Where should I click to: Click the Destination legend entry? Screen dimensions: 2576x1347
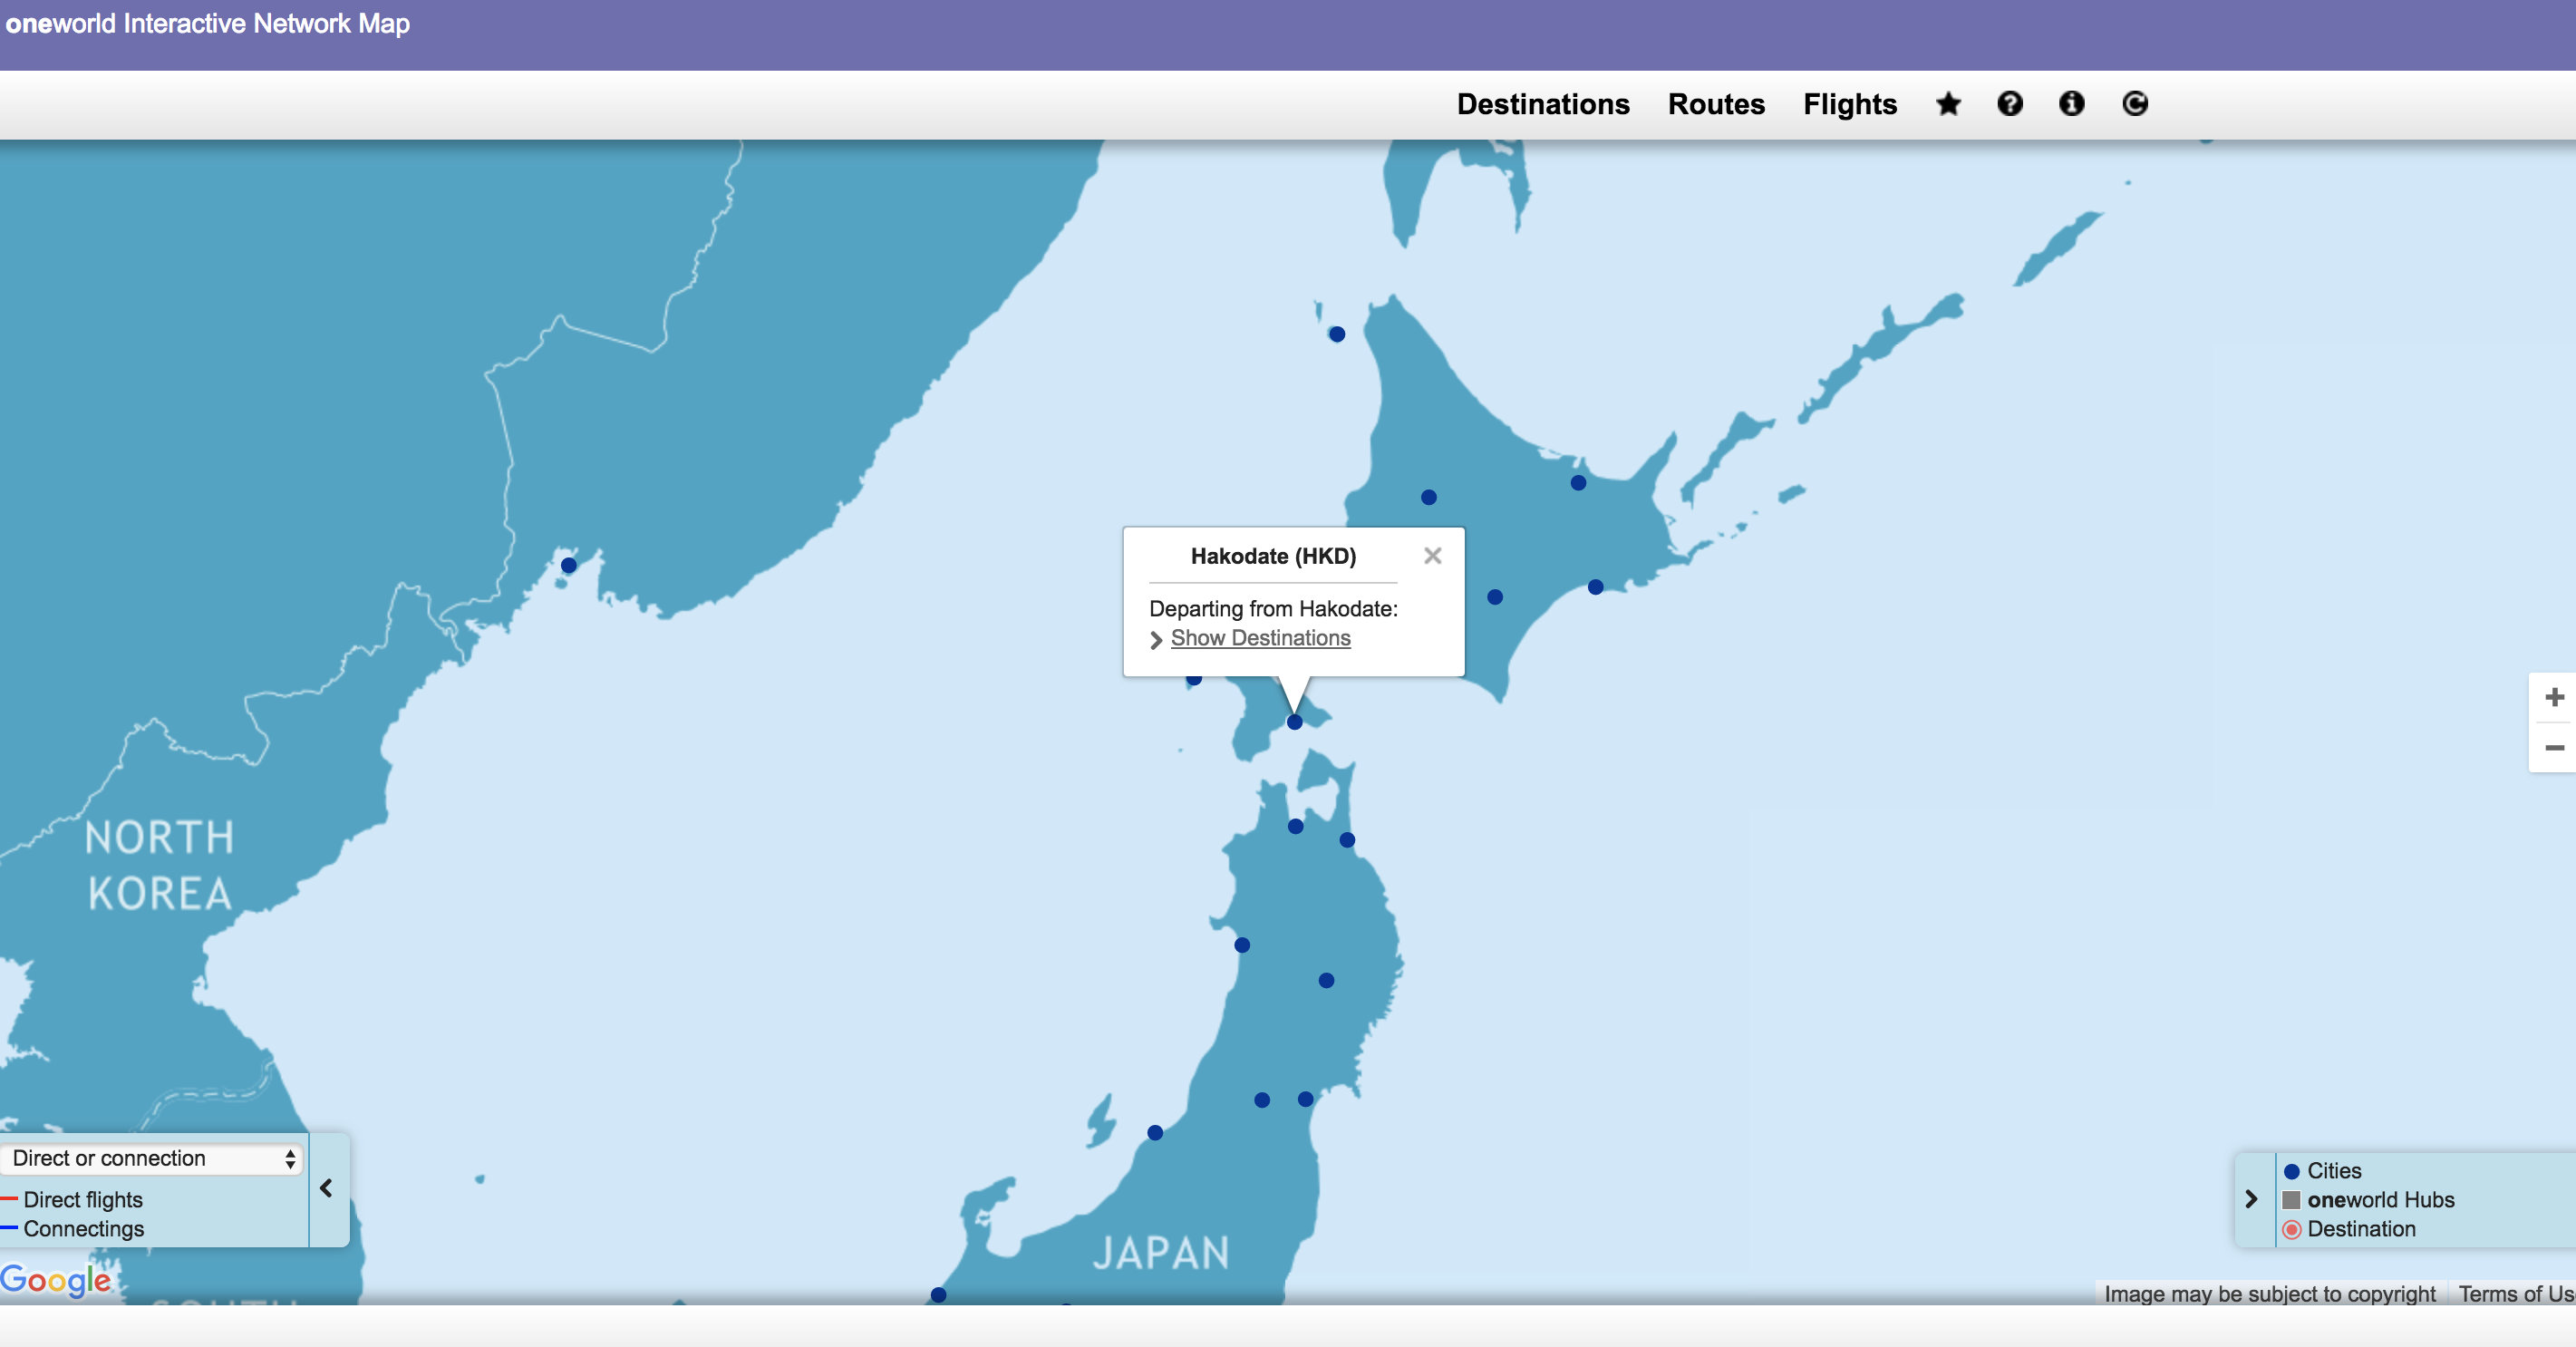[2361, 1228]
